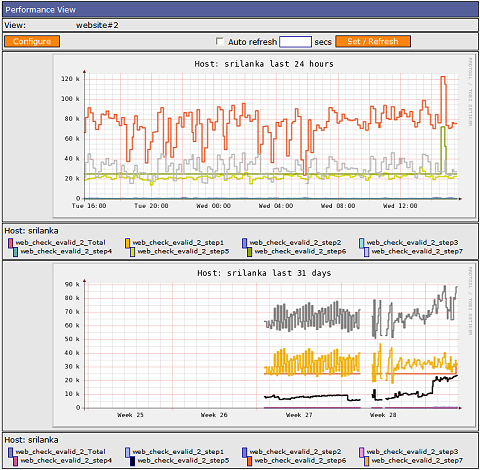Image resolution: width=480 pixels, height=470 pixels.
Task: Focus the Auto refresh seconds input field
Action: coord(295,42)
